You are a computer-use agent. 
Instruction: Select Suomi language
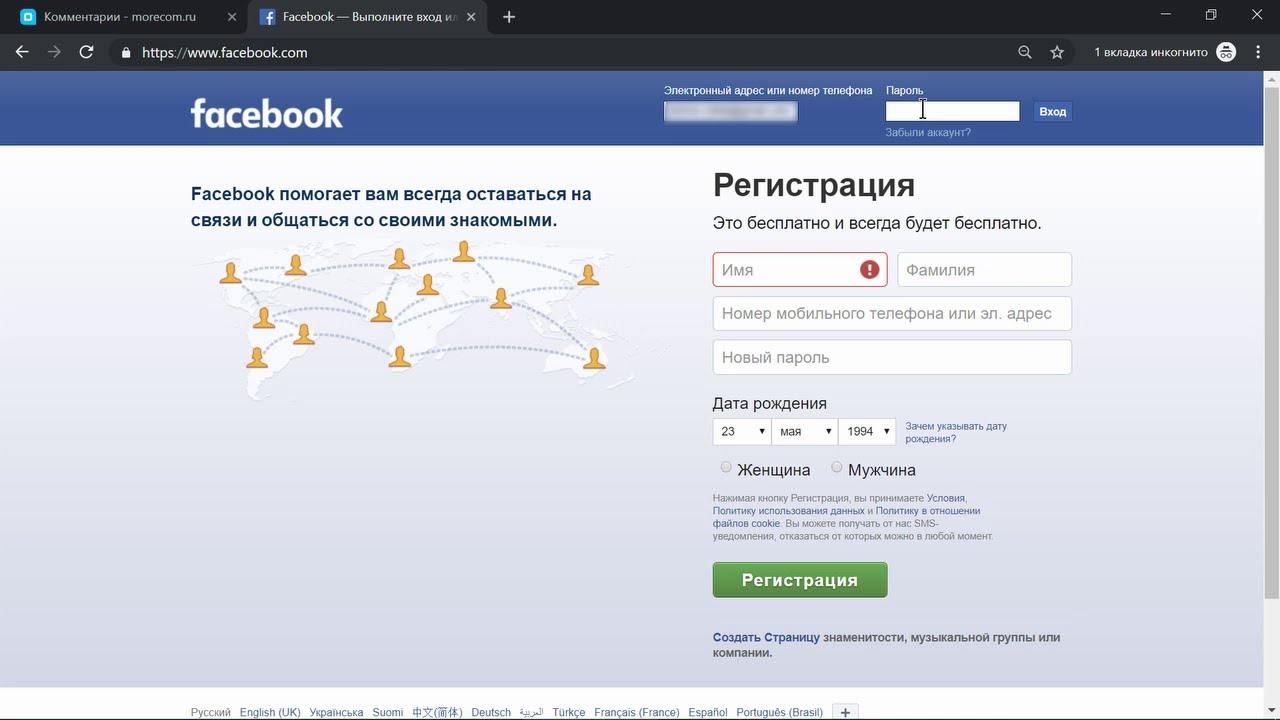pos(388,712)
